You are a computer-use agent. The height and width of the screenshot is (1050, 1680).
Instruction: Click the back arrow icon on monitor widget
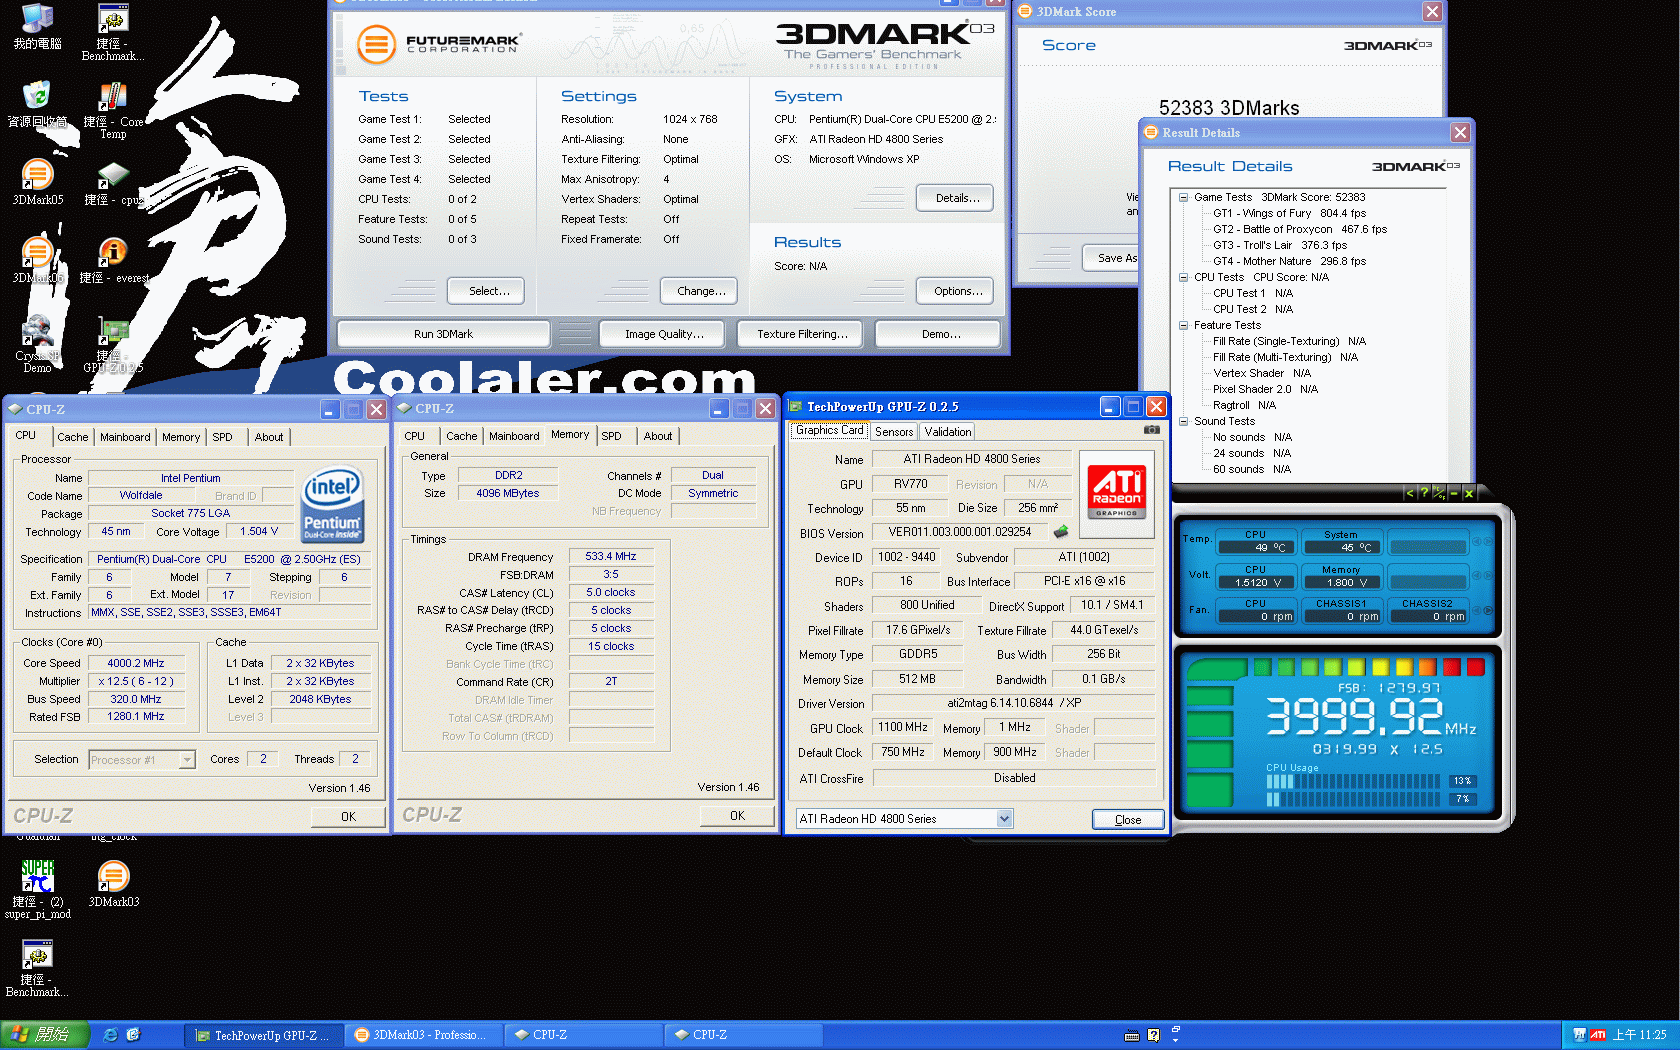pos(1410,493)
